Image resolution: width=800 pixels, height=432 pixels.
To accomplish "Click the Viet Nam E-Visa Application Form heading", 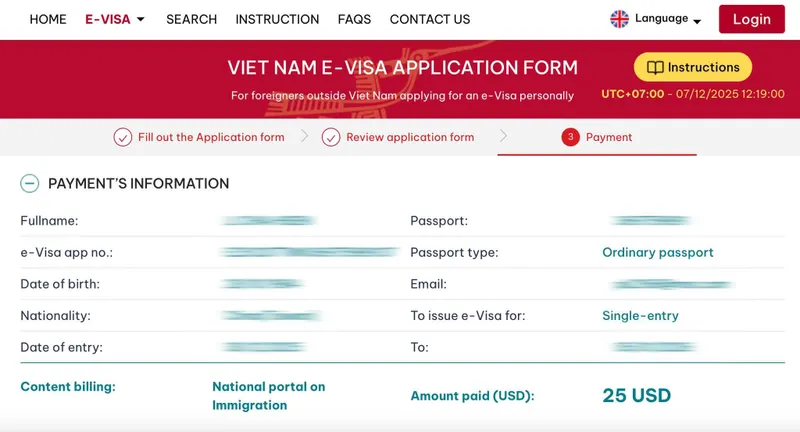I will pyautogui.click(x=402, y=68).
